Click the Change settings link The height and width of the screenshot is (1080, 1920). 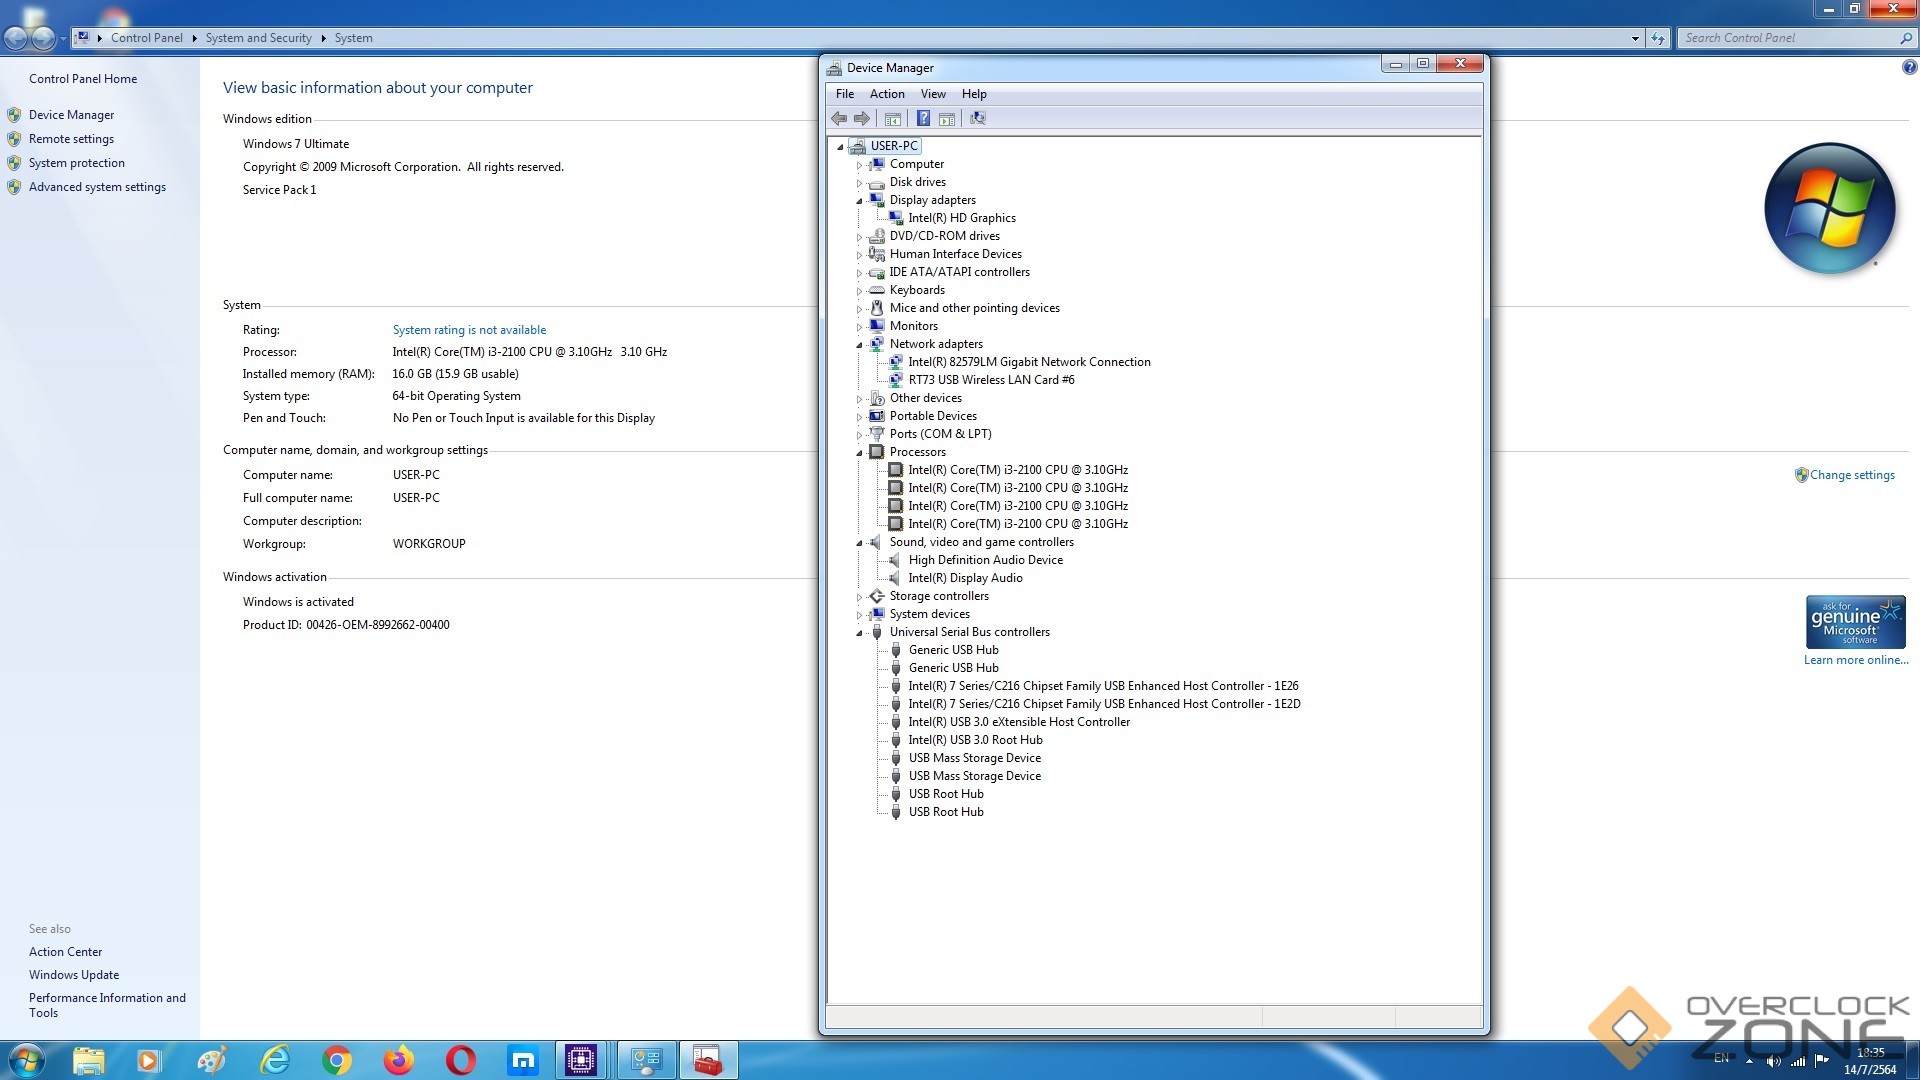(1852, 475)
